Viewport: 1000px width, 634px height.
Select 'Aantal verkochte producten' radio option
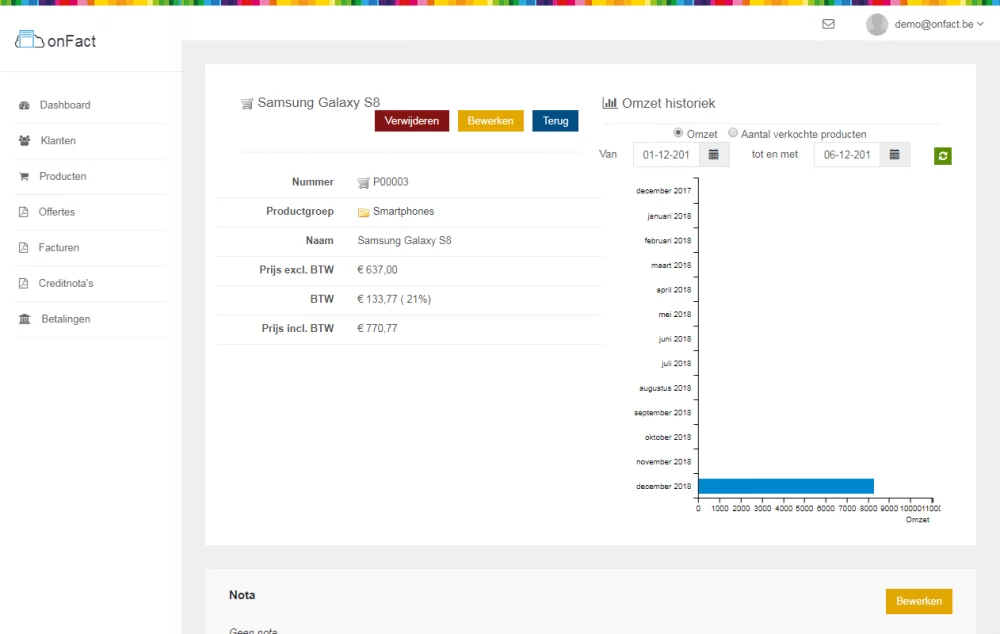(733, 133)
